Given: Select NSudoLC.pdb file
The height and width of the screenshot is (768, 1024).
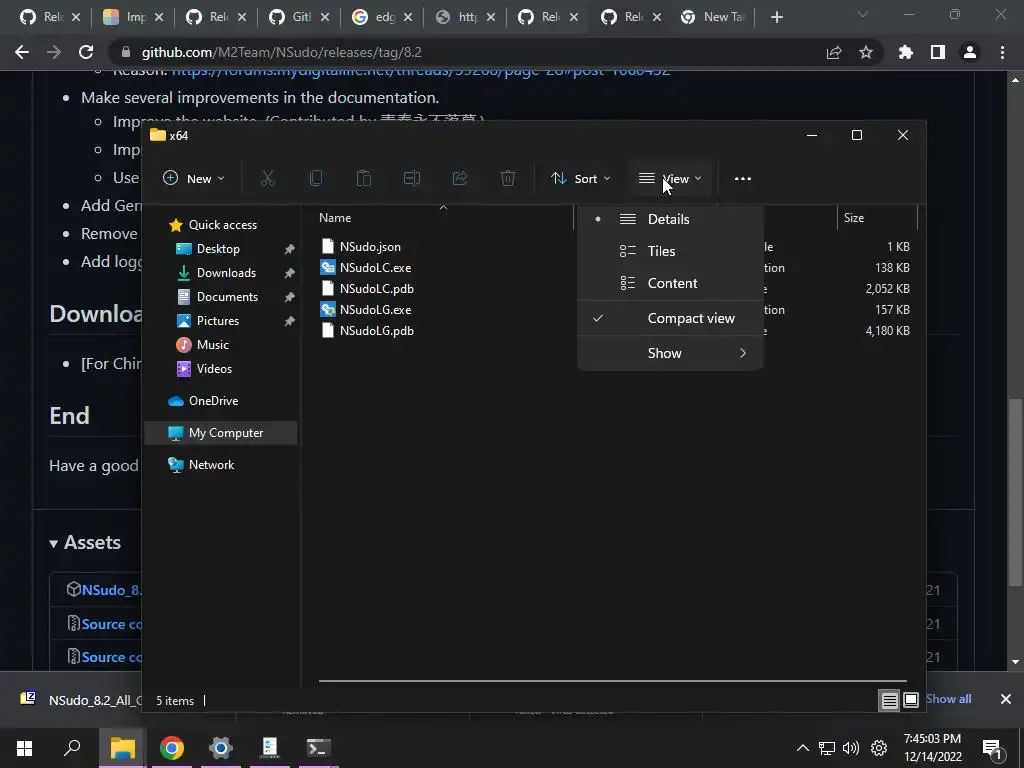Looking at the screenshot, I should point(376,289).
